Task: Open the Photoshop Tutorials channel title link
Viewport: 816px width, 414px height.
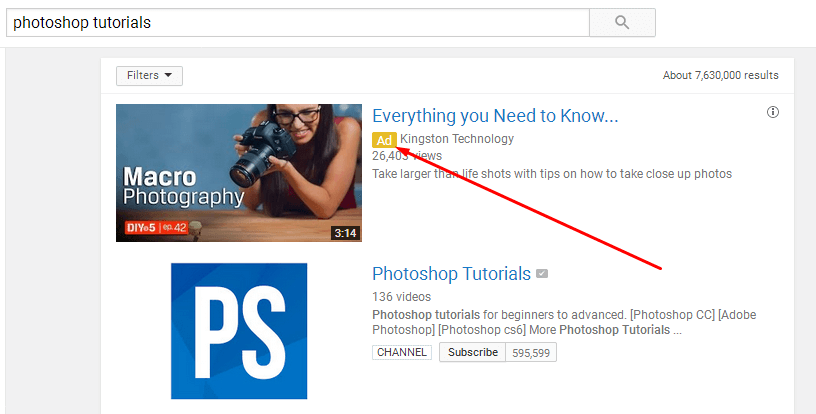Action: click(451, 274)
